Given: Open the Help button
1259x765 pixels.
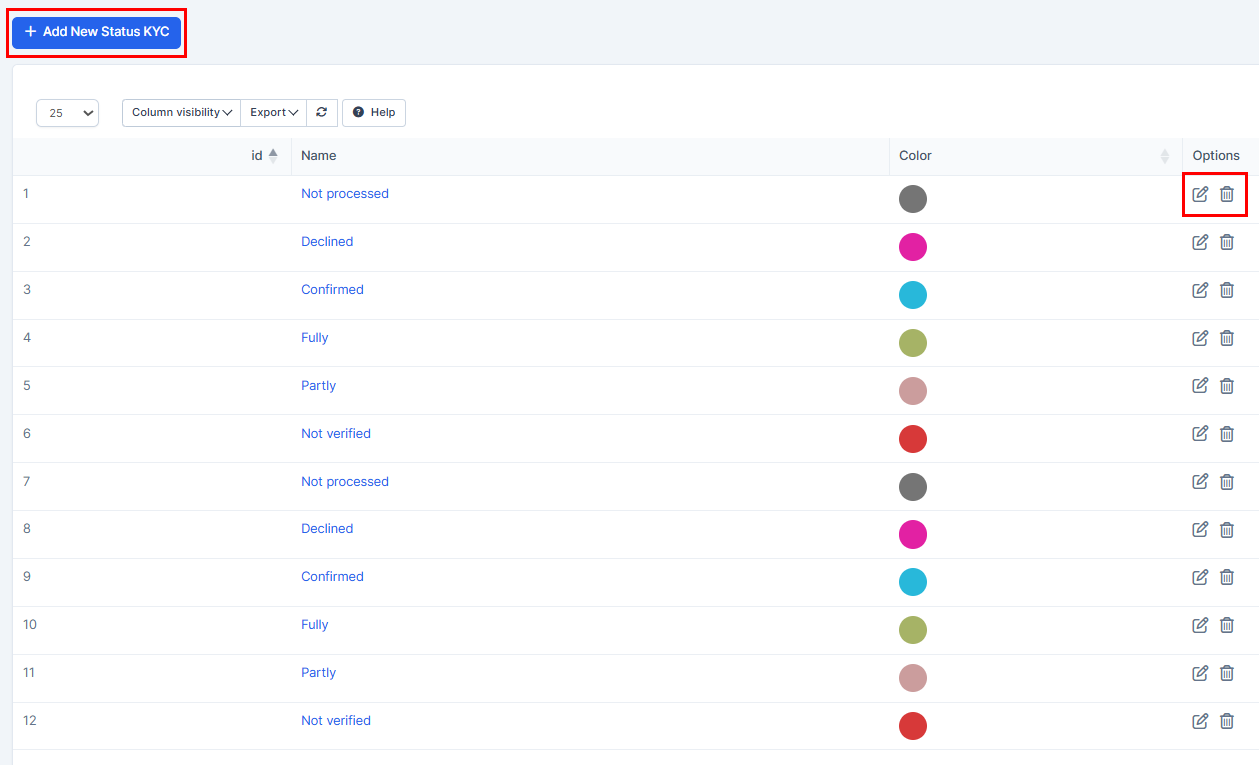Looking at the screenshot, I should point(374,113).
